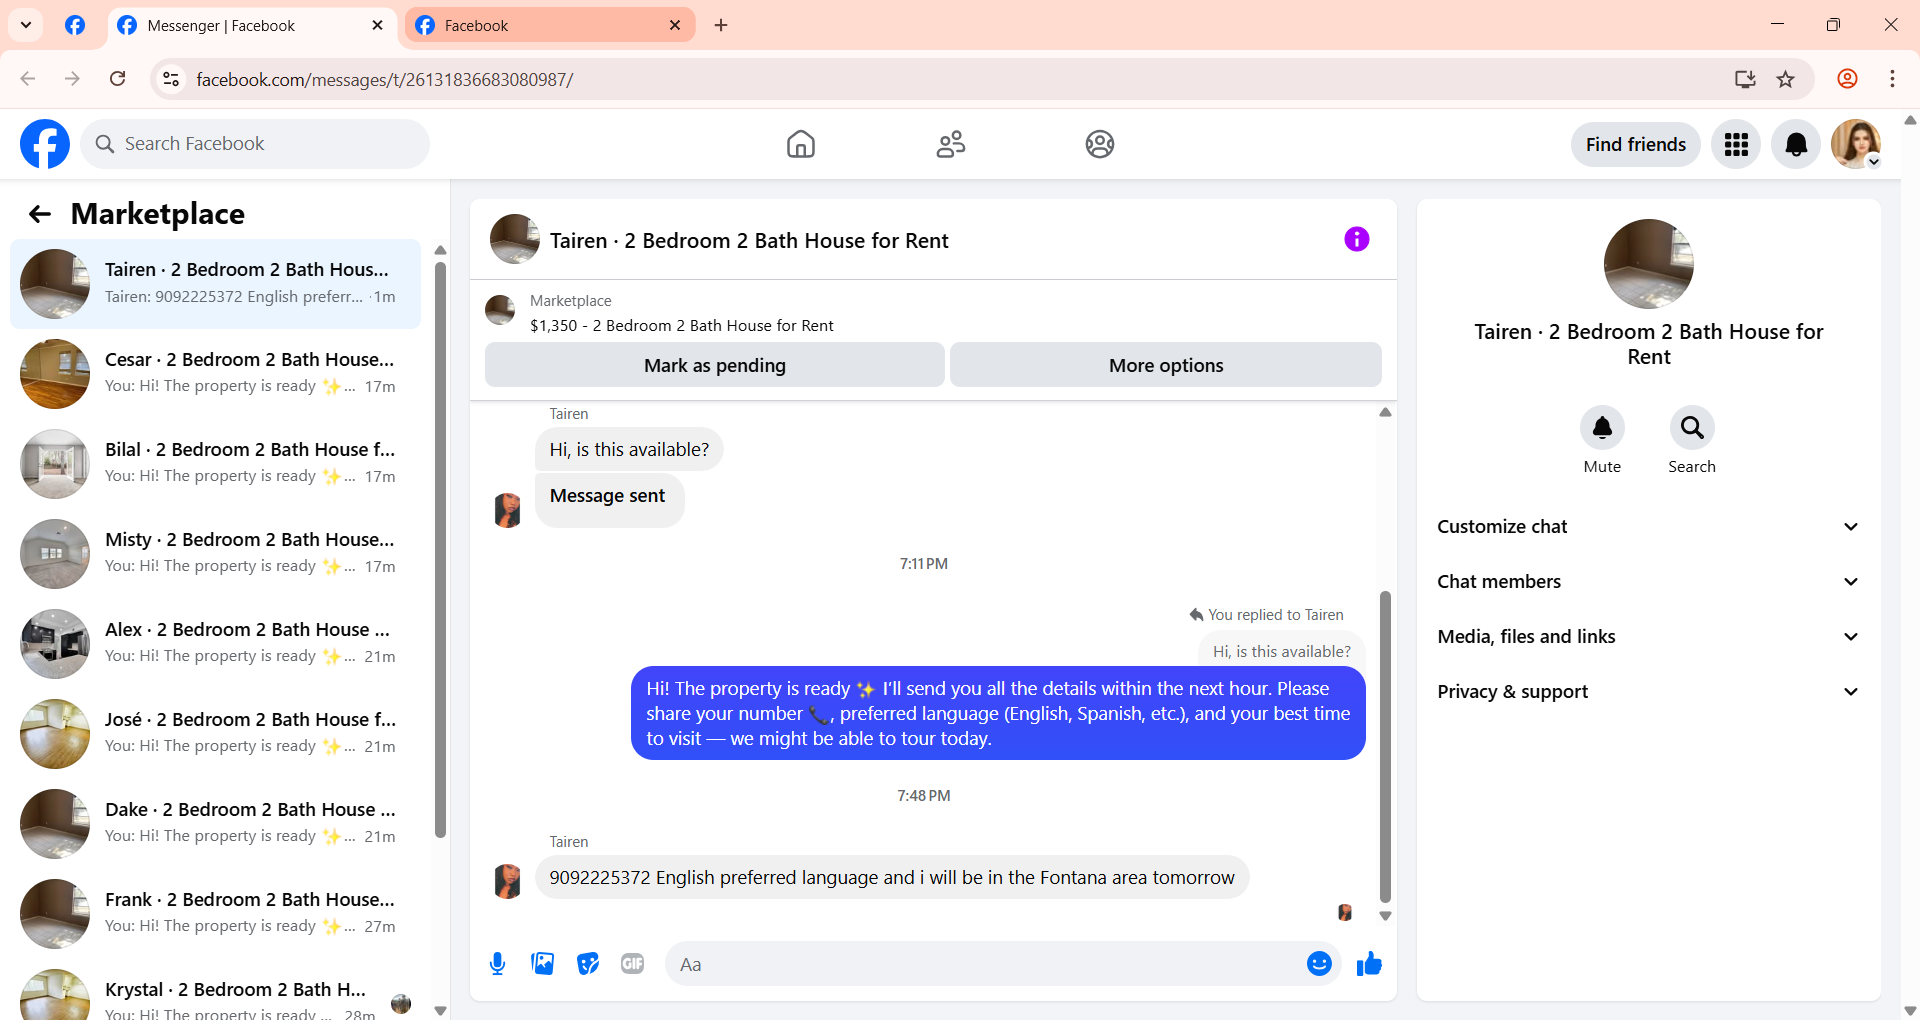The width and height of the screenshot is (1920, 1020).
Task: Click the blue 'Hi! The property is ready' message
Action: click(998, 714)
